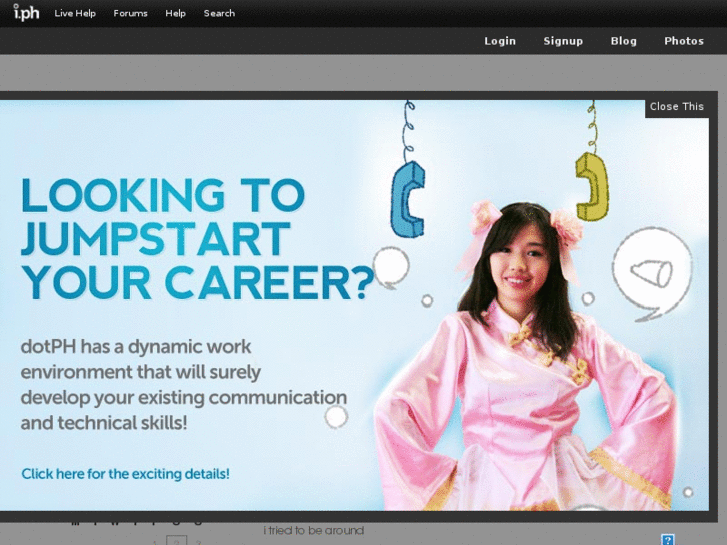This screenshot has width=727, height=545.
Task: Open the Signup page
Action: (x=563, y=41)
